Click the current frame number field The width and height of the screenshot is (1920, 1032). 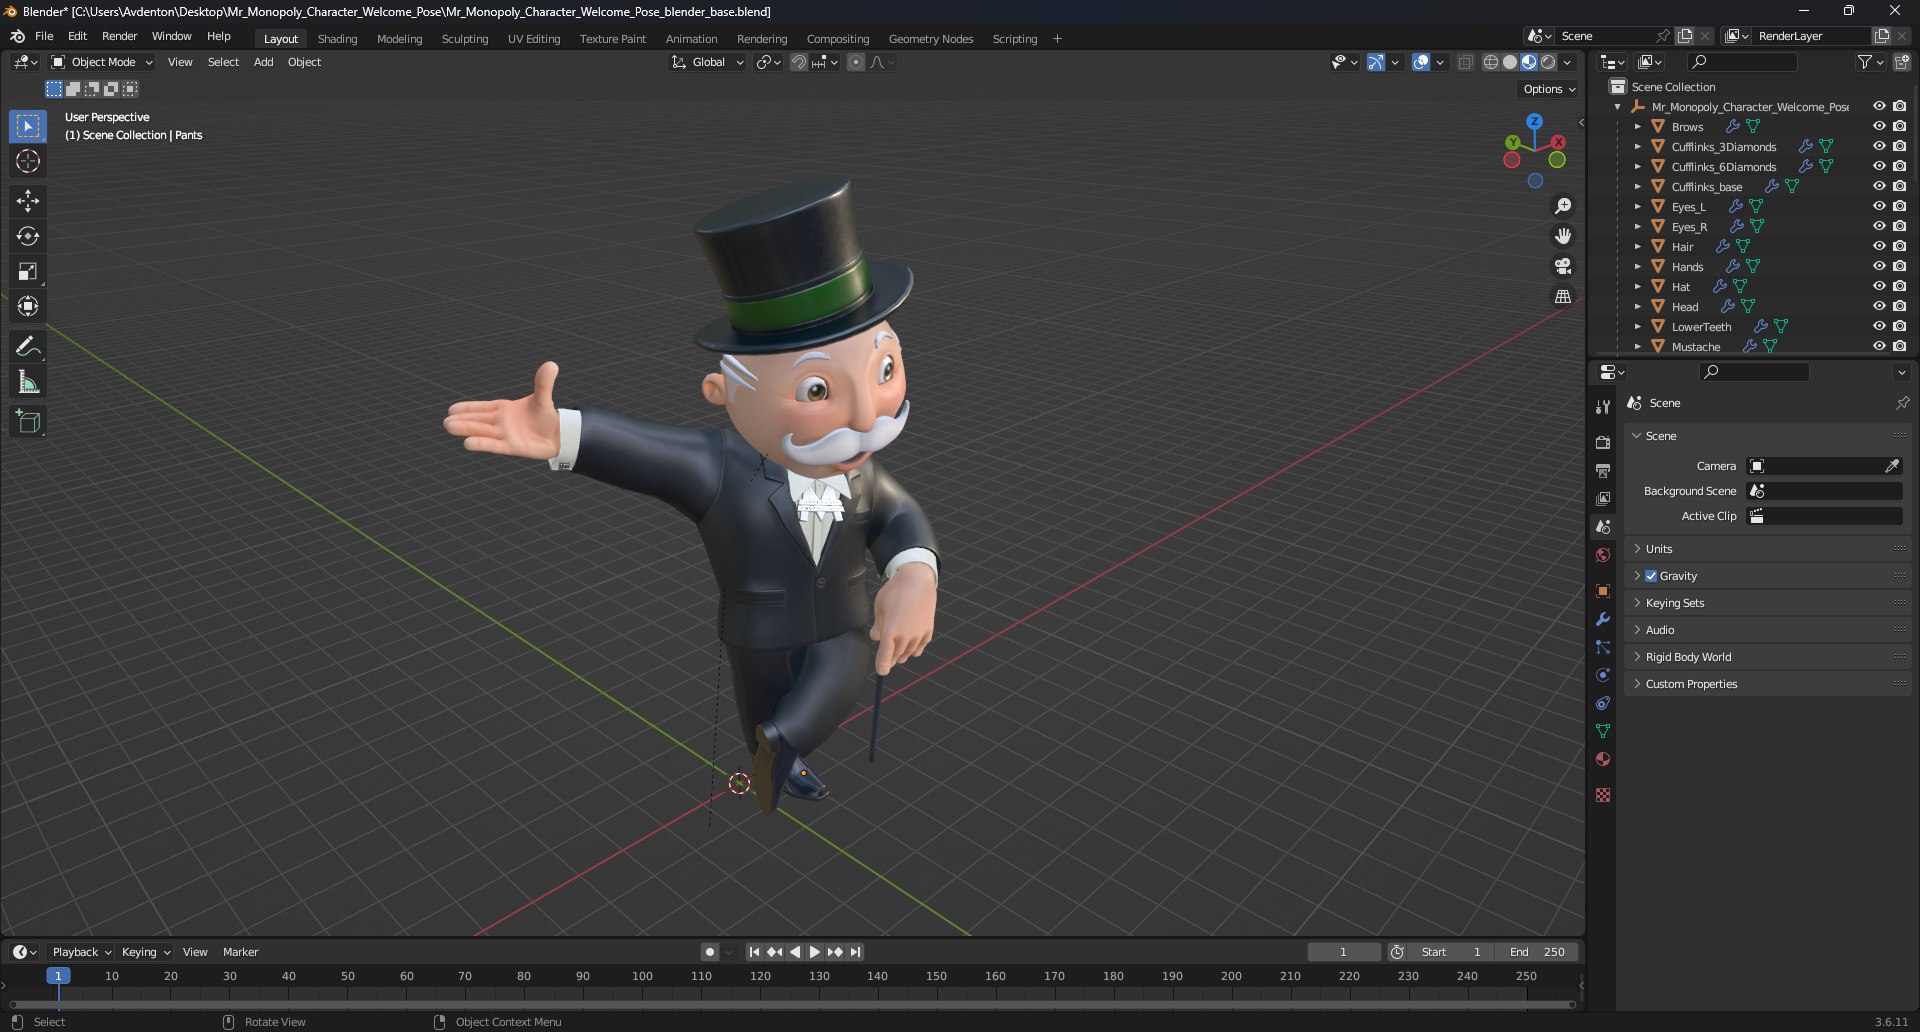coord(1344,952)
